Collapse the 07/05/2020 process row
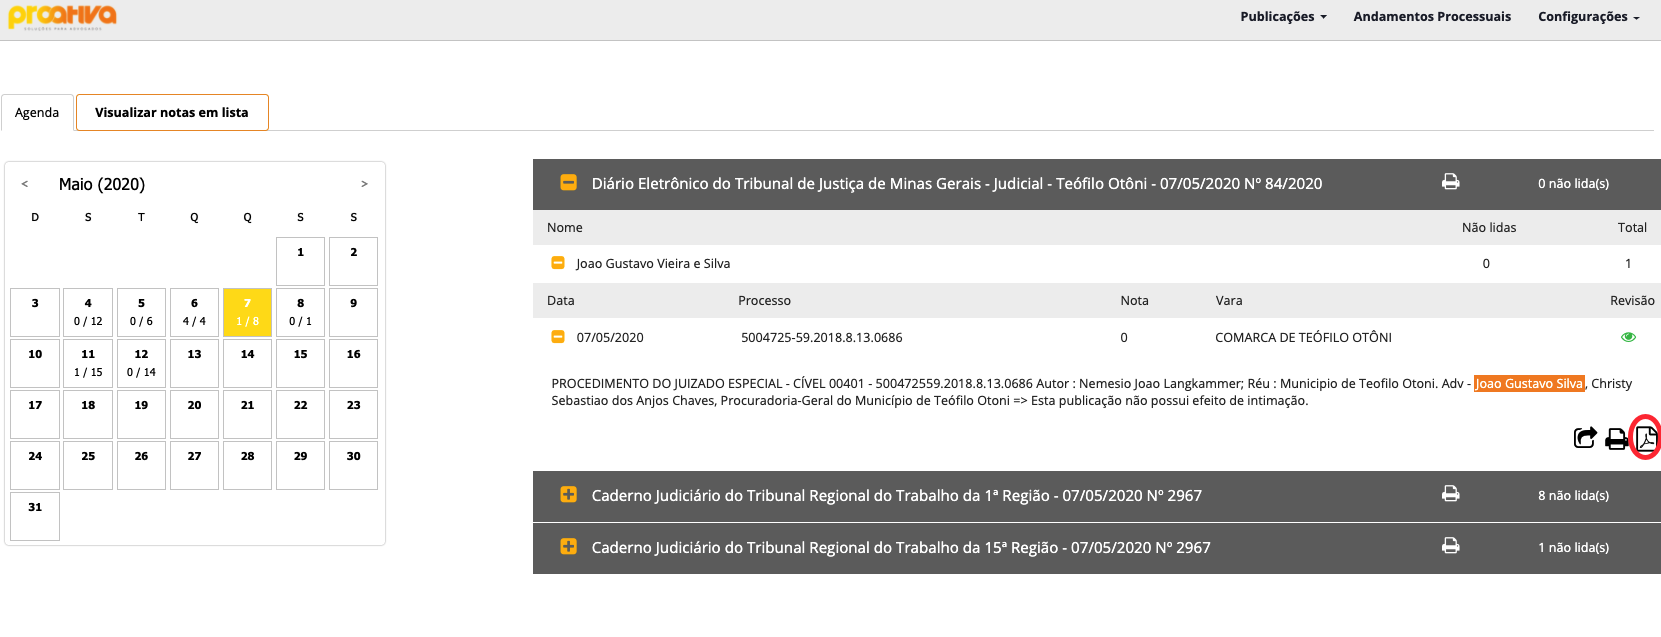 click(558, 337)
